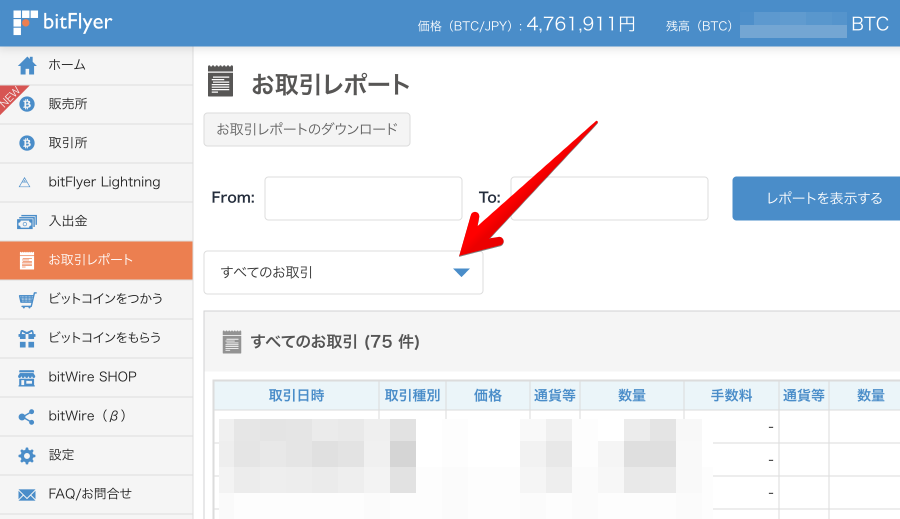The image size is (900, 519).
Task: Click the report icon beside page title
Action: pyautogui.click(x=220, y=81)
